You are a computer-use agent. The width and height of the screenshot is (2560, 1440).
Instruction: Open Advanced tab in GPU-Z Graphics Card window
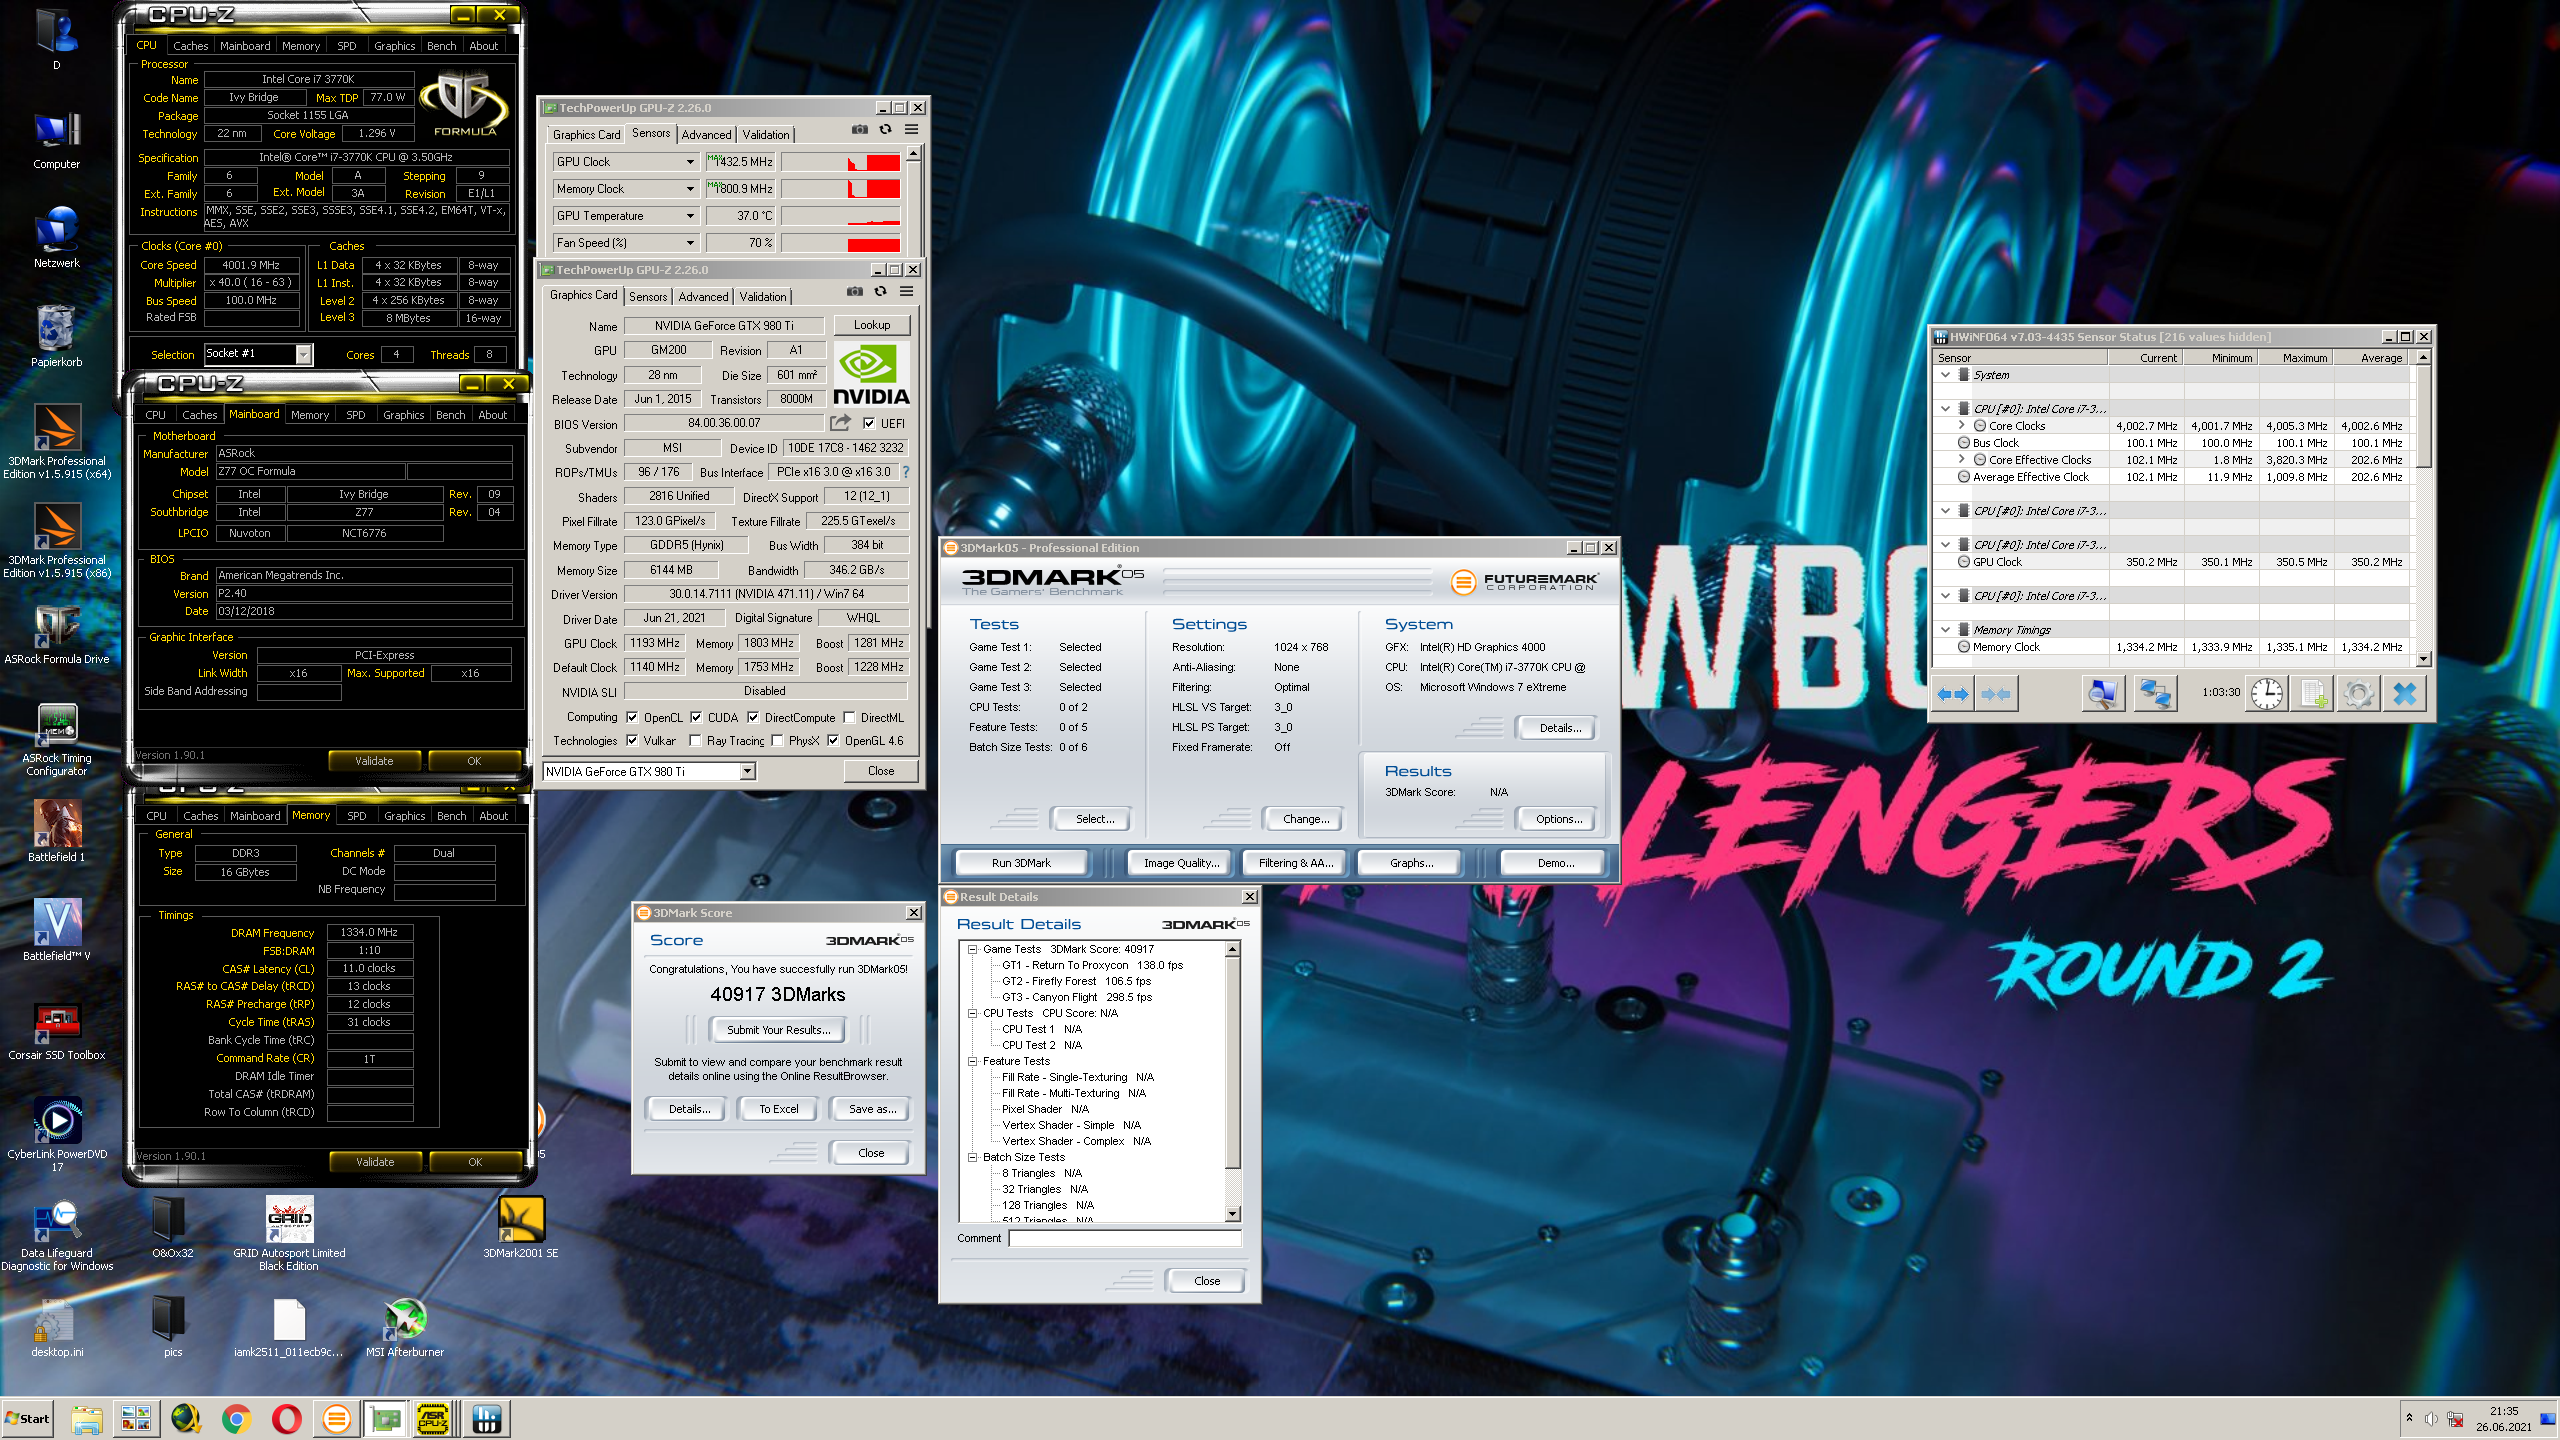pyautogui.click(x=703, y=296)
